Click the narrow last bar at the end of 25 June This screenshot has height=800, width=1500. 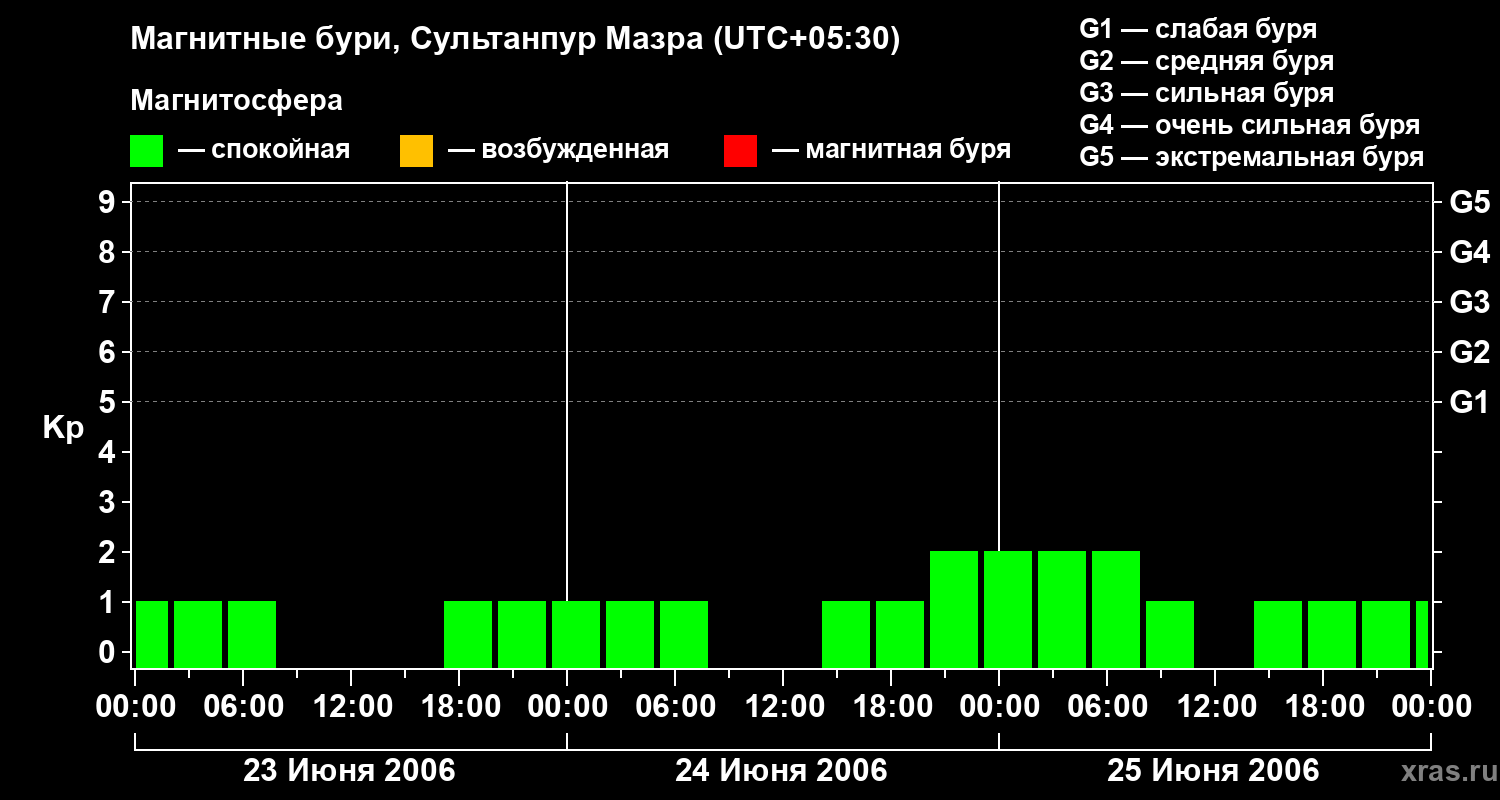(1422, 634)
